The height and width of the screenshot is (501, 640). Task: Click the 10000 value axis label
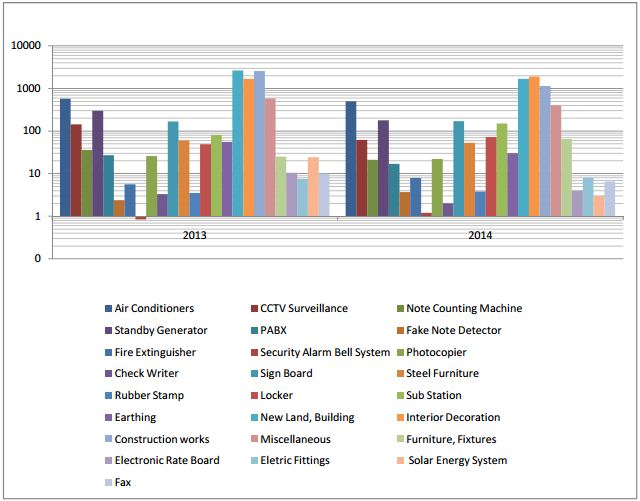(24, 47)
